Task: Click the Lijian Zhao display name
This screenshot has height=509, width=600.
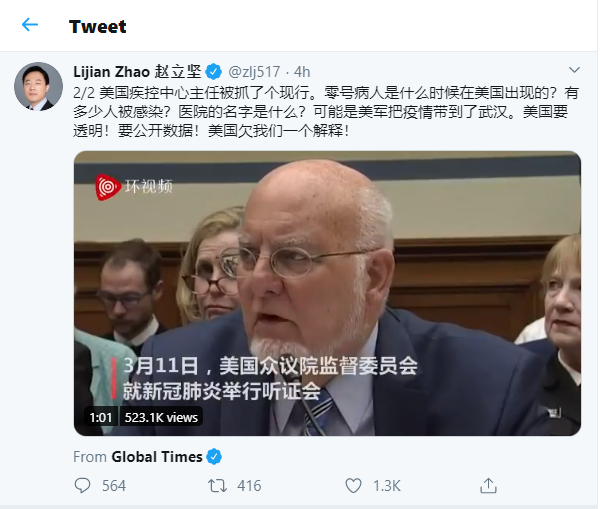Action: pyautogui.click(x=137, y=72)
